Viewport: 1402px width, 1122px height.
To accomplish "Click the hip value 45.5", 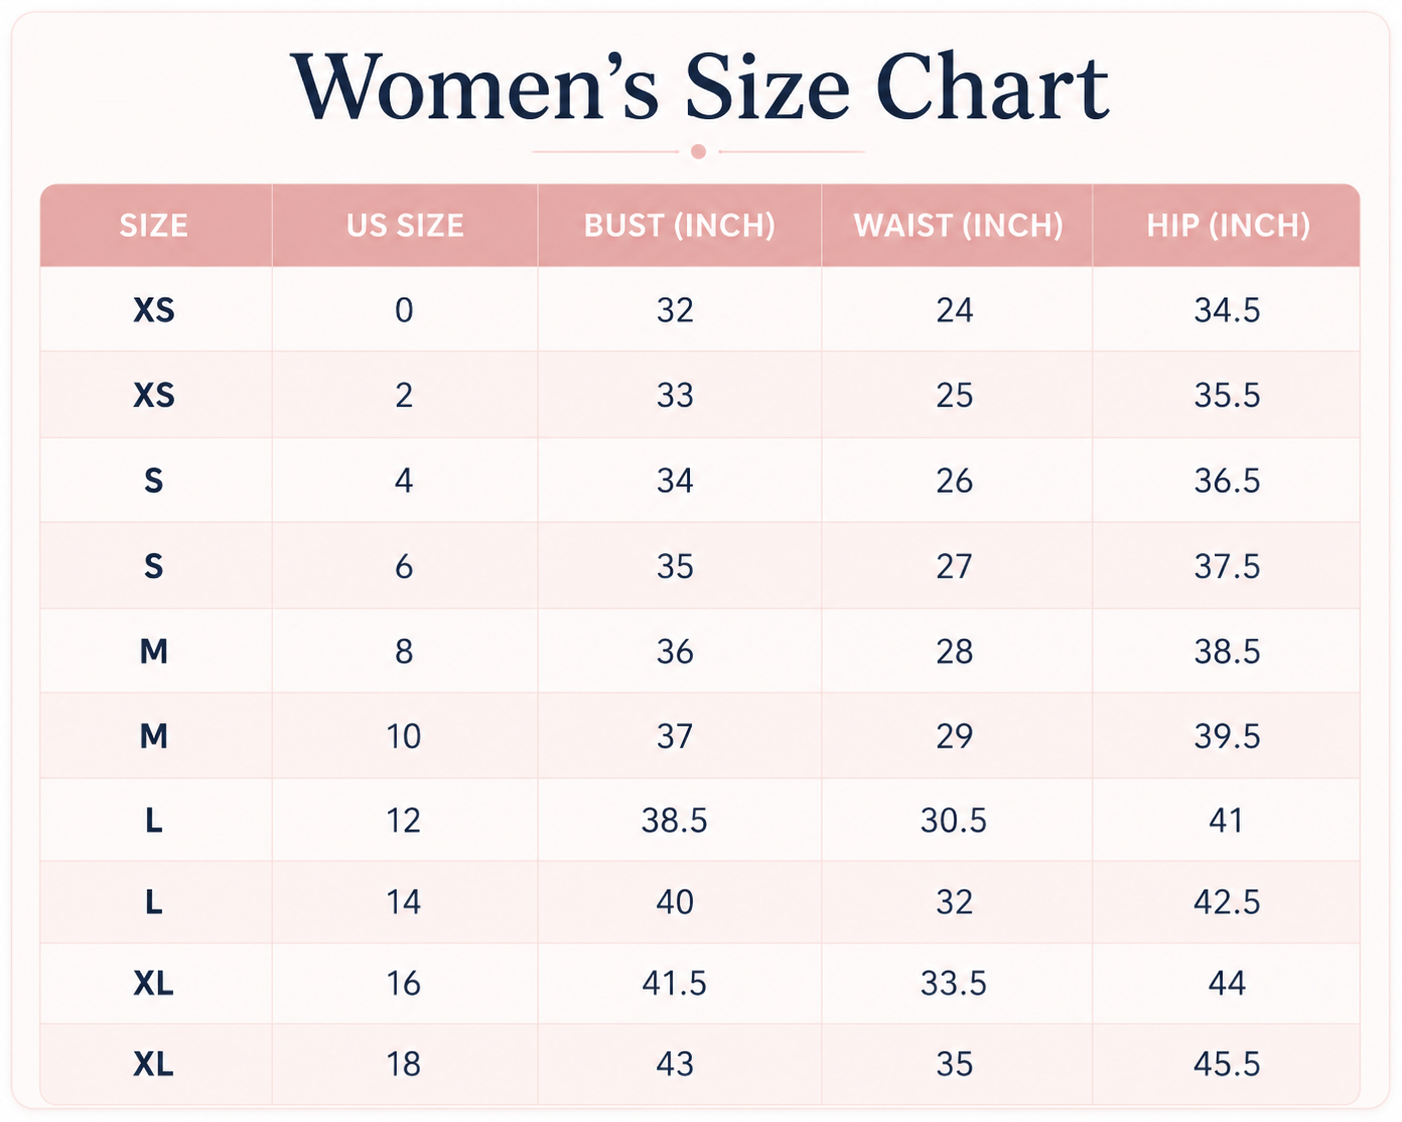I will tap(1227, 1064).
